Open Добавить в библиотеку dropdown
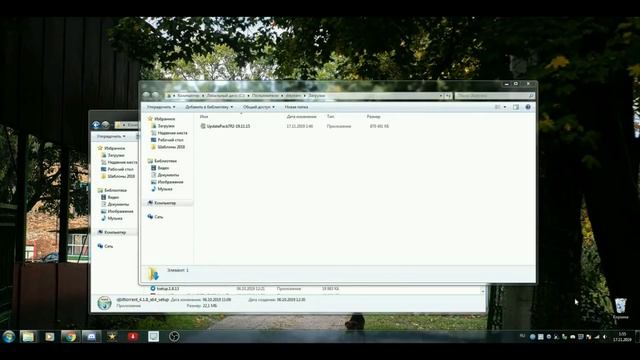 [x=209, y=107]
